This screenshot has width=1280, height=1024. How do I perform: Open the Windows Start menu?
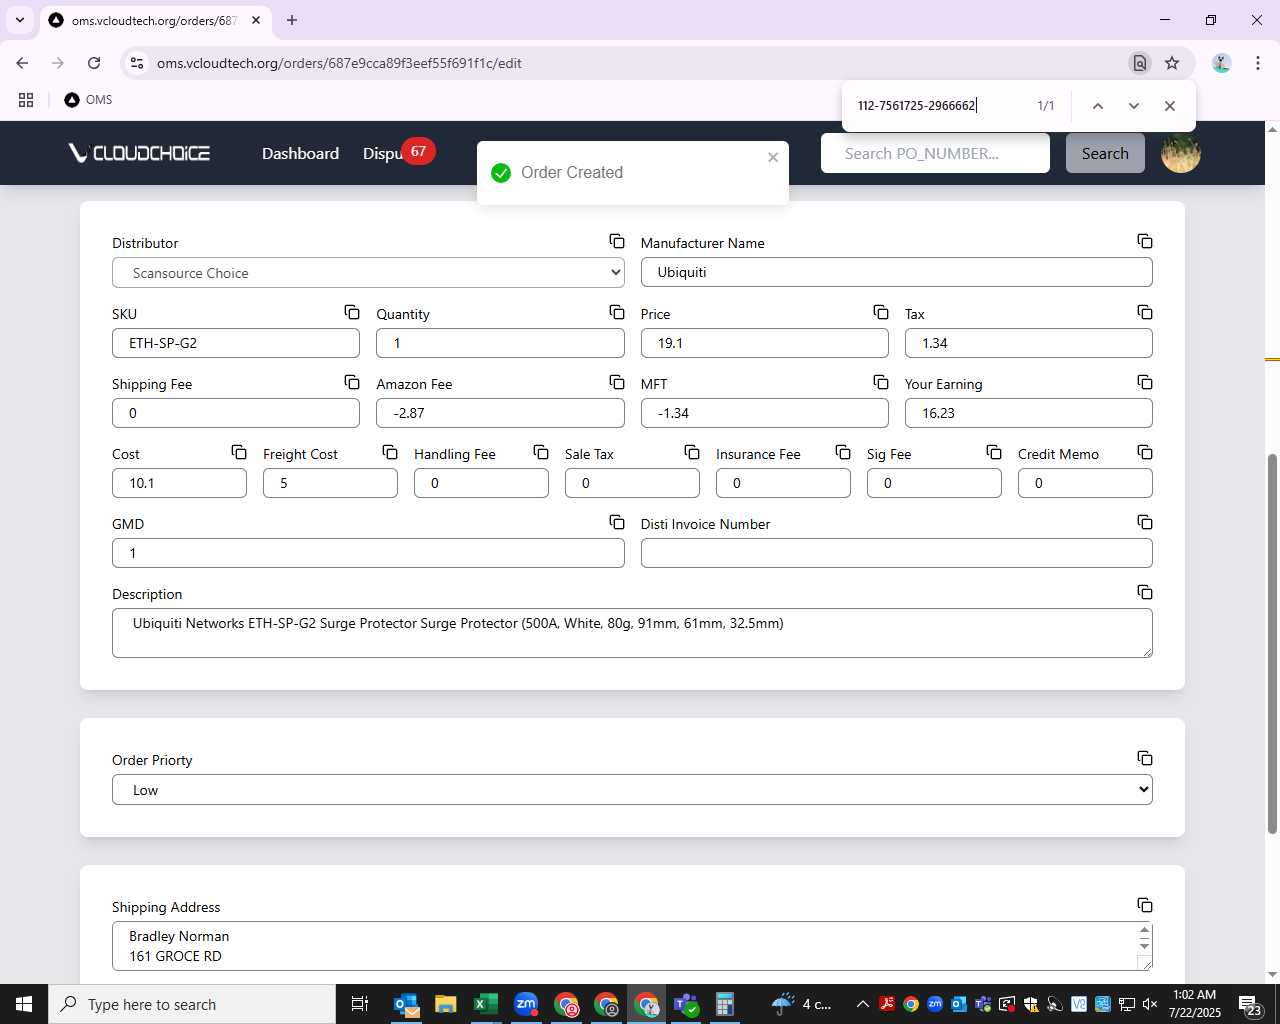coord(24,1004)
